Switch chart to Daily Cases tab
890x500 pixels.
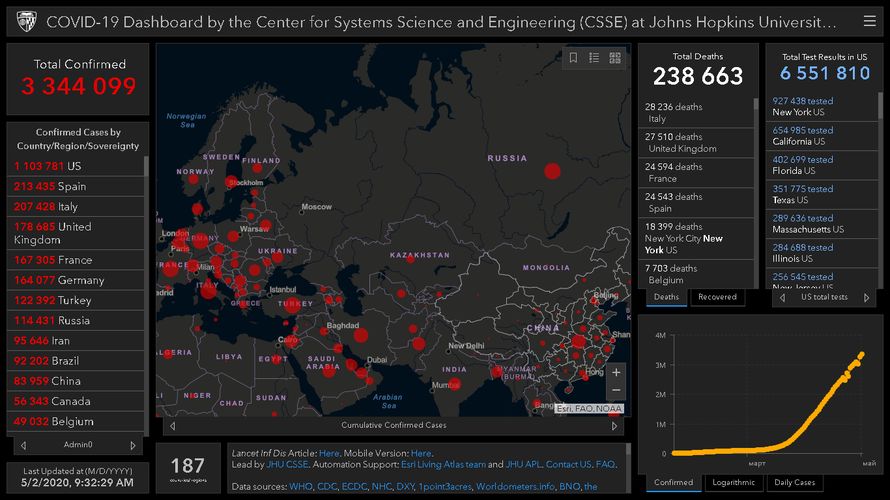pyautogui.click(x=795, y=482)
